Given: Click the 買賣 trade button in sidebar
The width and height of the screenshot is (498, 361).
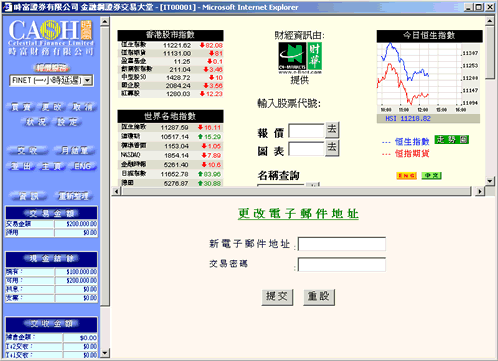Looking at the screenshot, I should [x=21, y=107].
